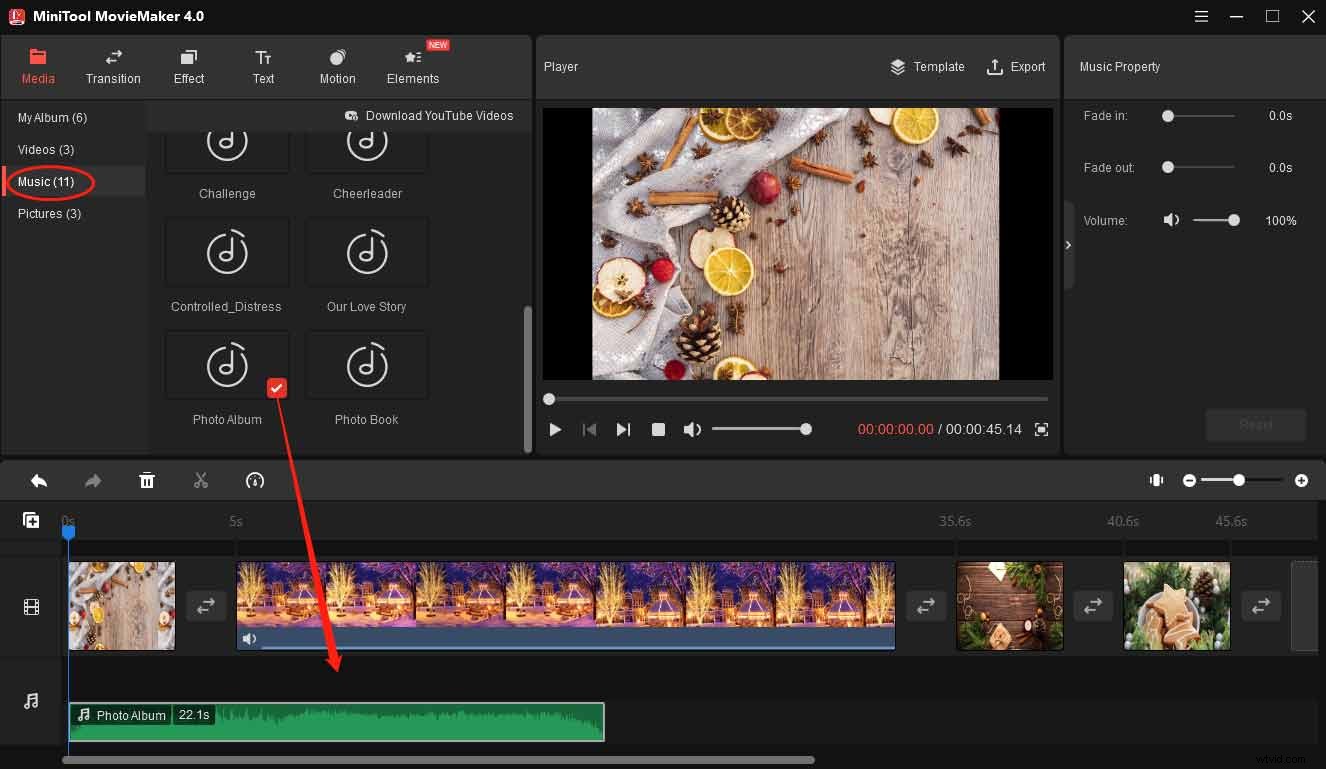This screenshot has width=1326, height=769.
Task: Export the project
Action: 1016,67
